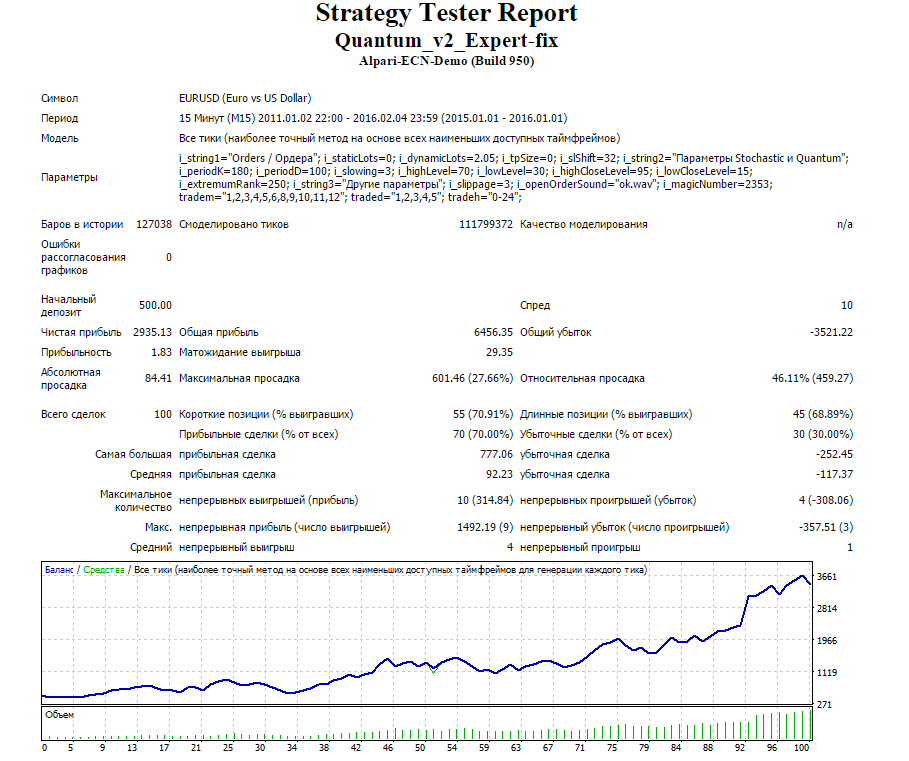Click max consecutive loss '-357.51 (3)'
The width and height of the screenshot is (909, 761).
coord(826,527)
